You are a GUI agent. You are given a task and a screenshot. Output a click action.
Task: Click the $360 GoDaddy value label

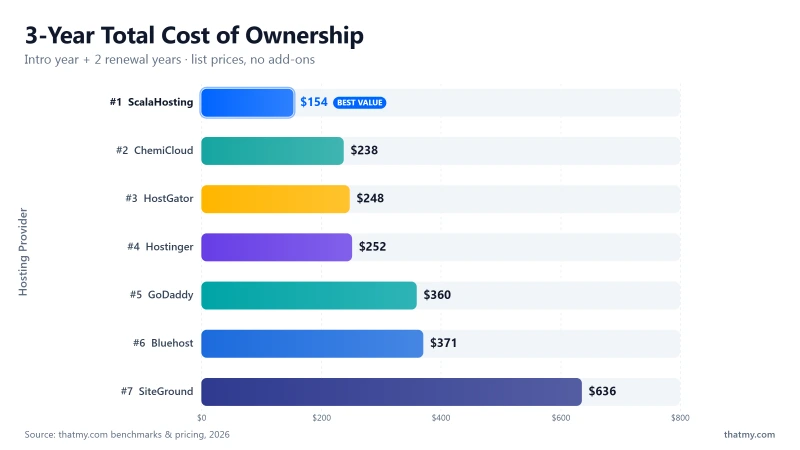437,295
